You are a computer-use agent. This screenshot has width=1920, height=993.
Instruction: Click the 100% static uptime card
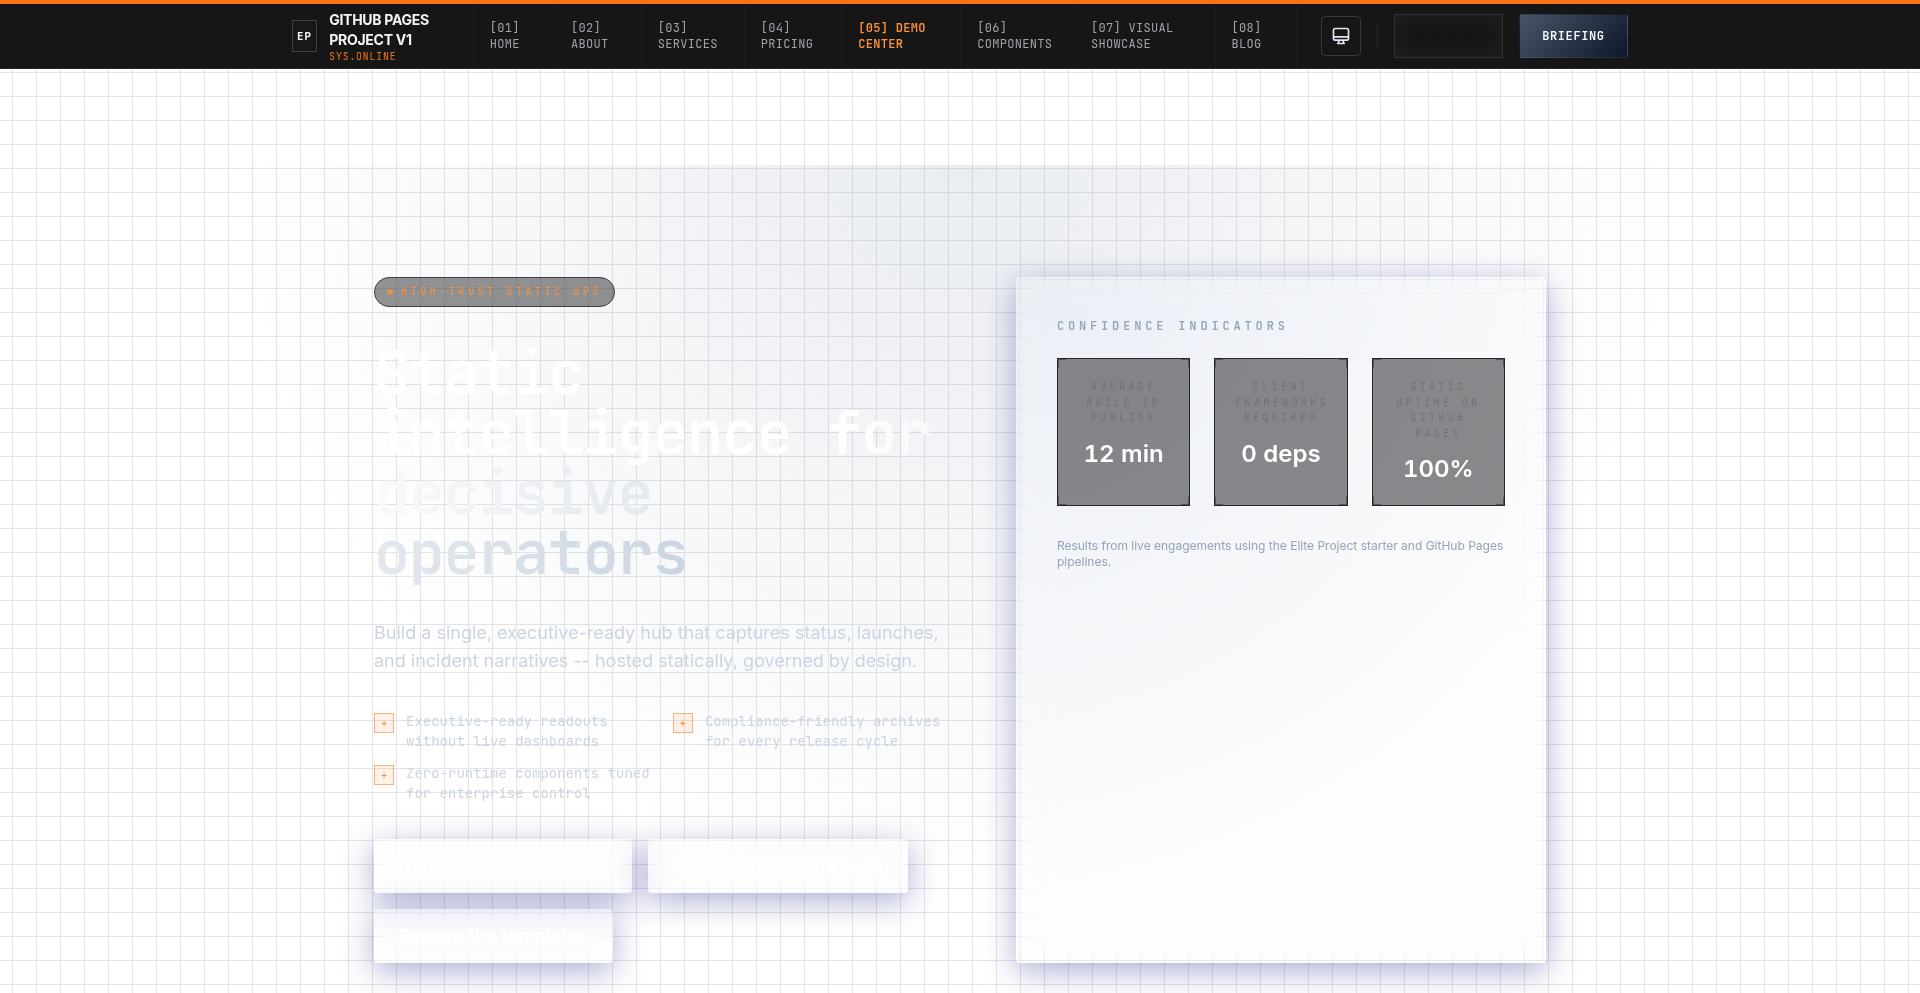[1438, 432]
